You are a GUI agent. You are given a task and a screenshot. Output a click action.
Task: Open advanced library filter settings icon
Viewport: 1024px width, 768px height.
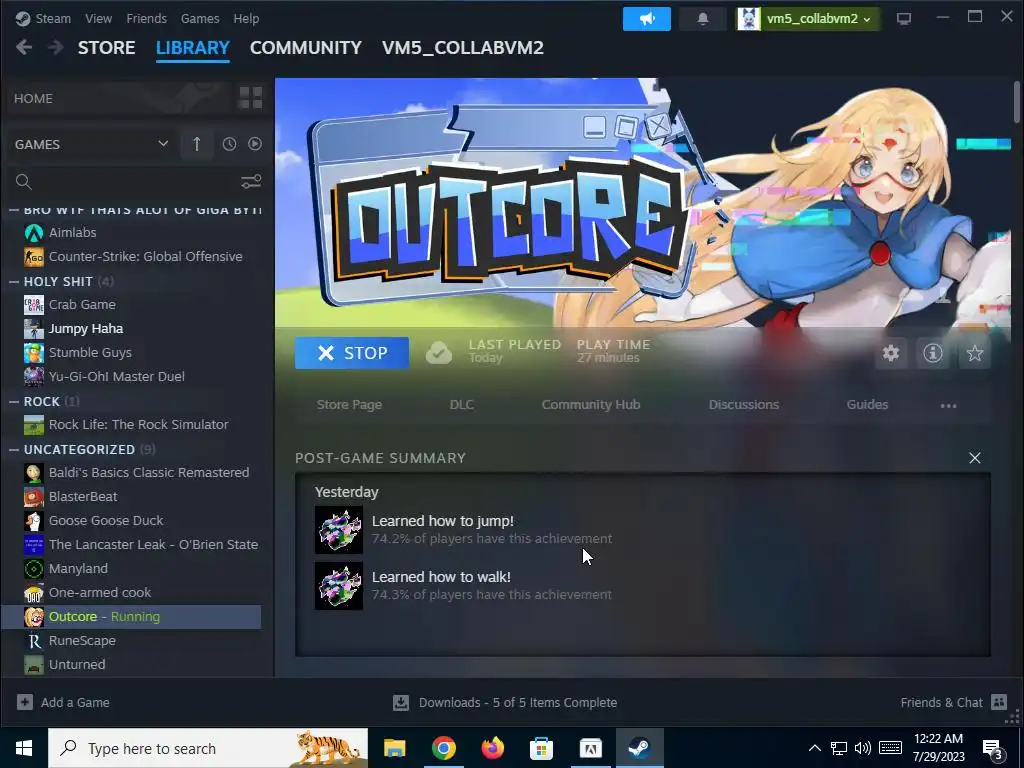tap(251, 182)
